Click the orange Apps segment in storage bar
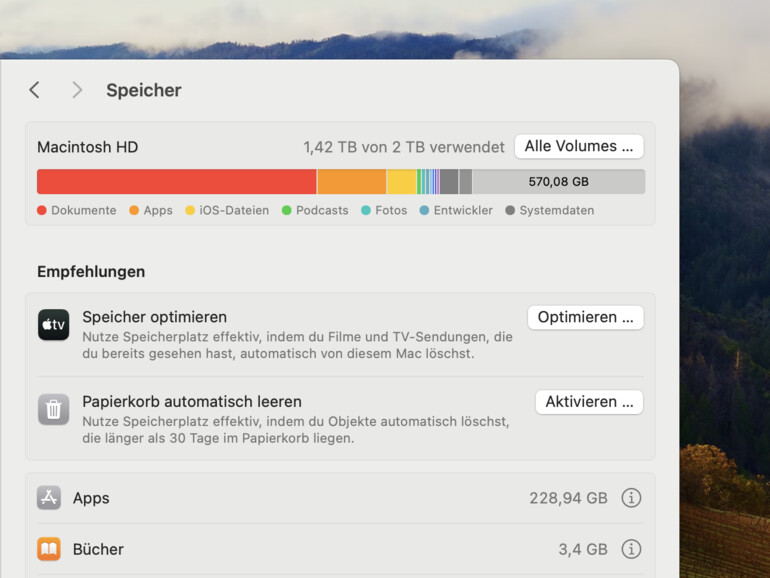 click(352, 182)
